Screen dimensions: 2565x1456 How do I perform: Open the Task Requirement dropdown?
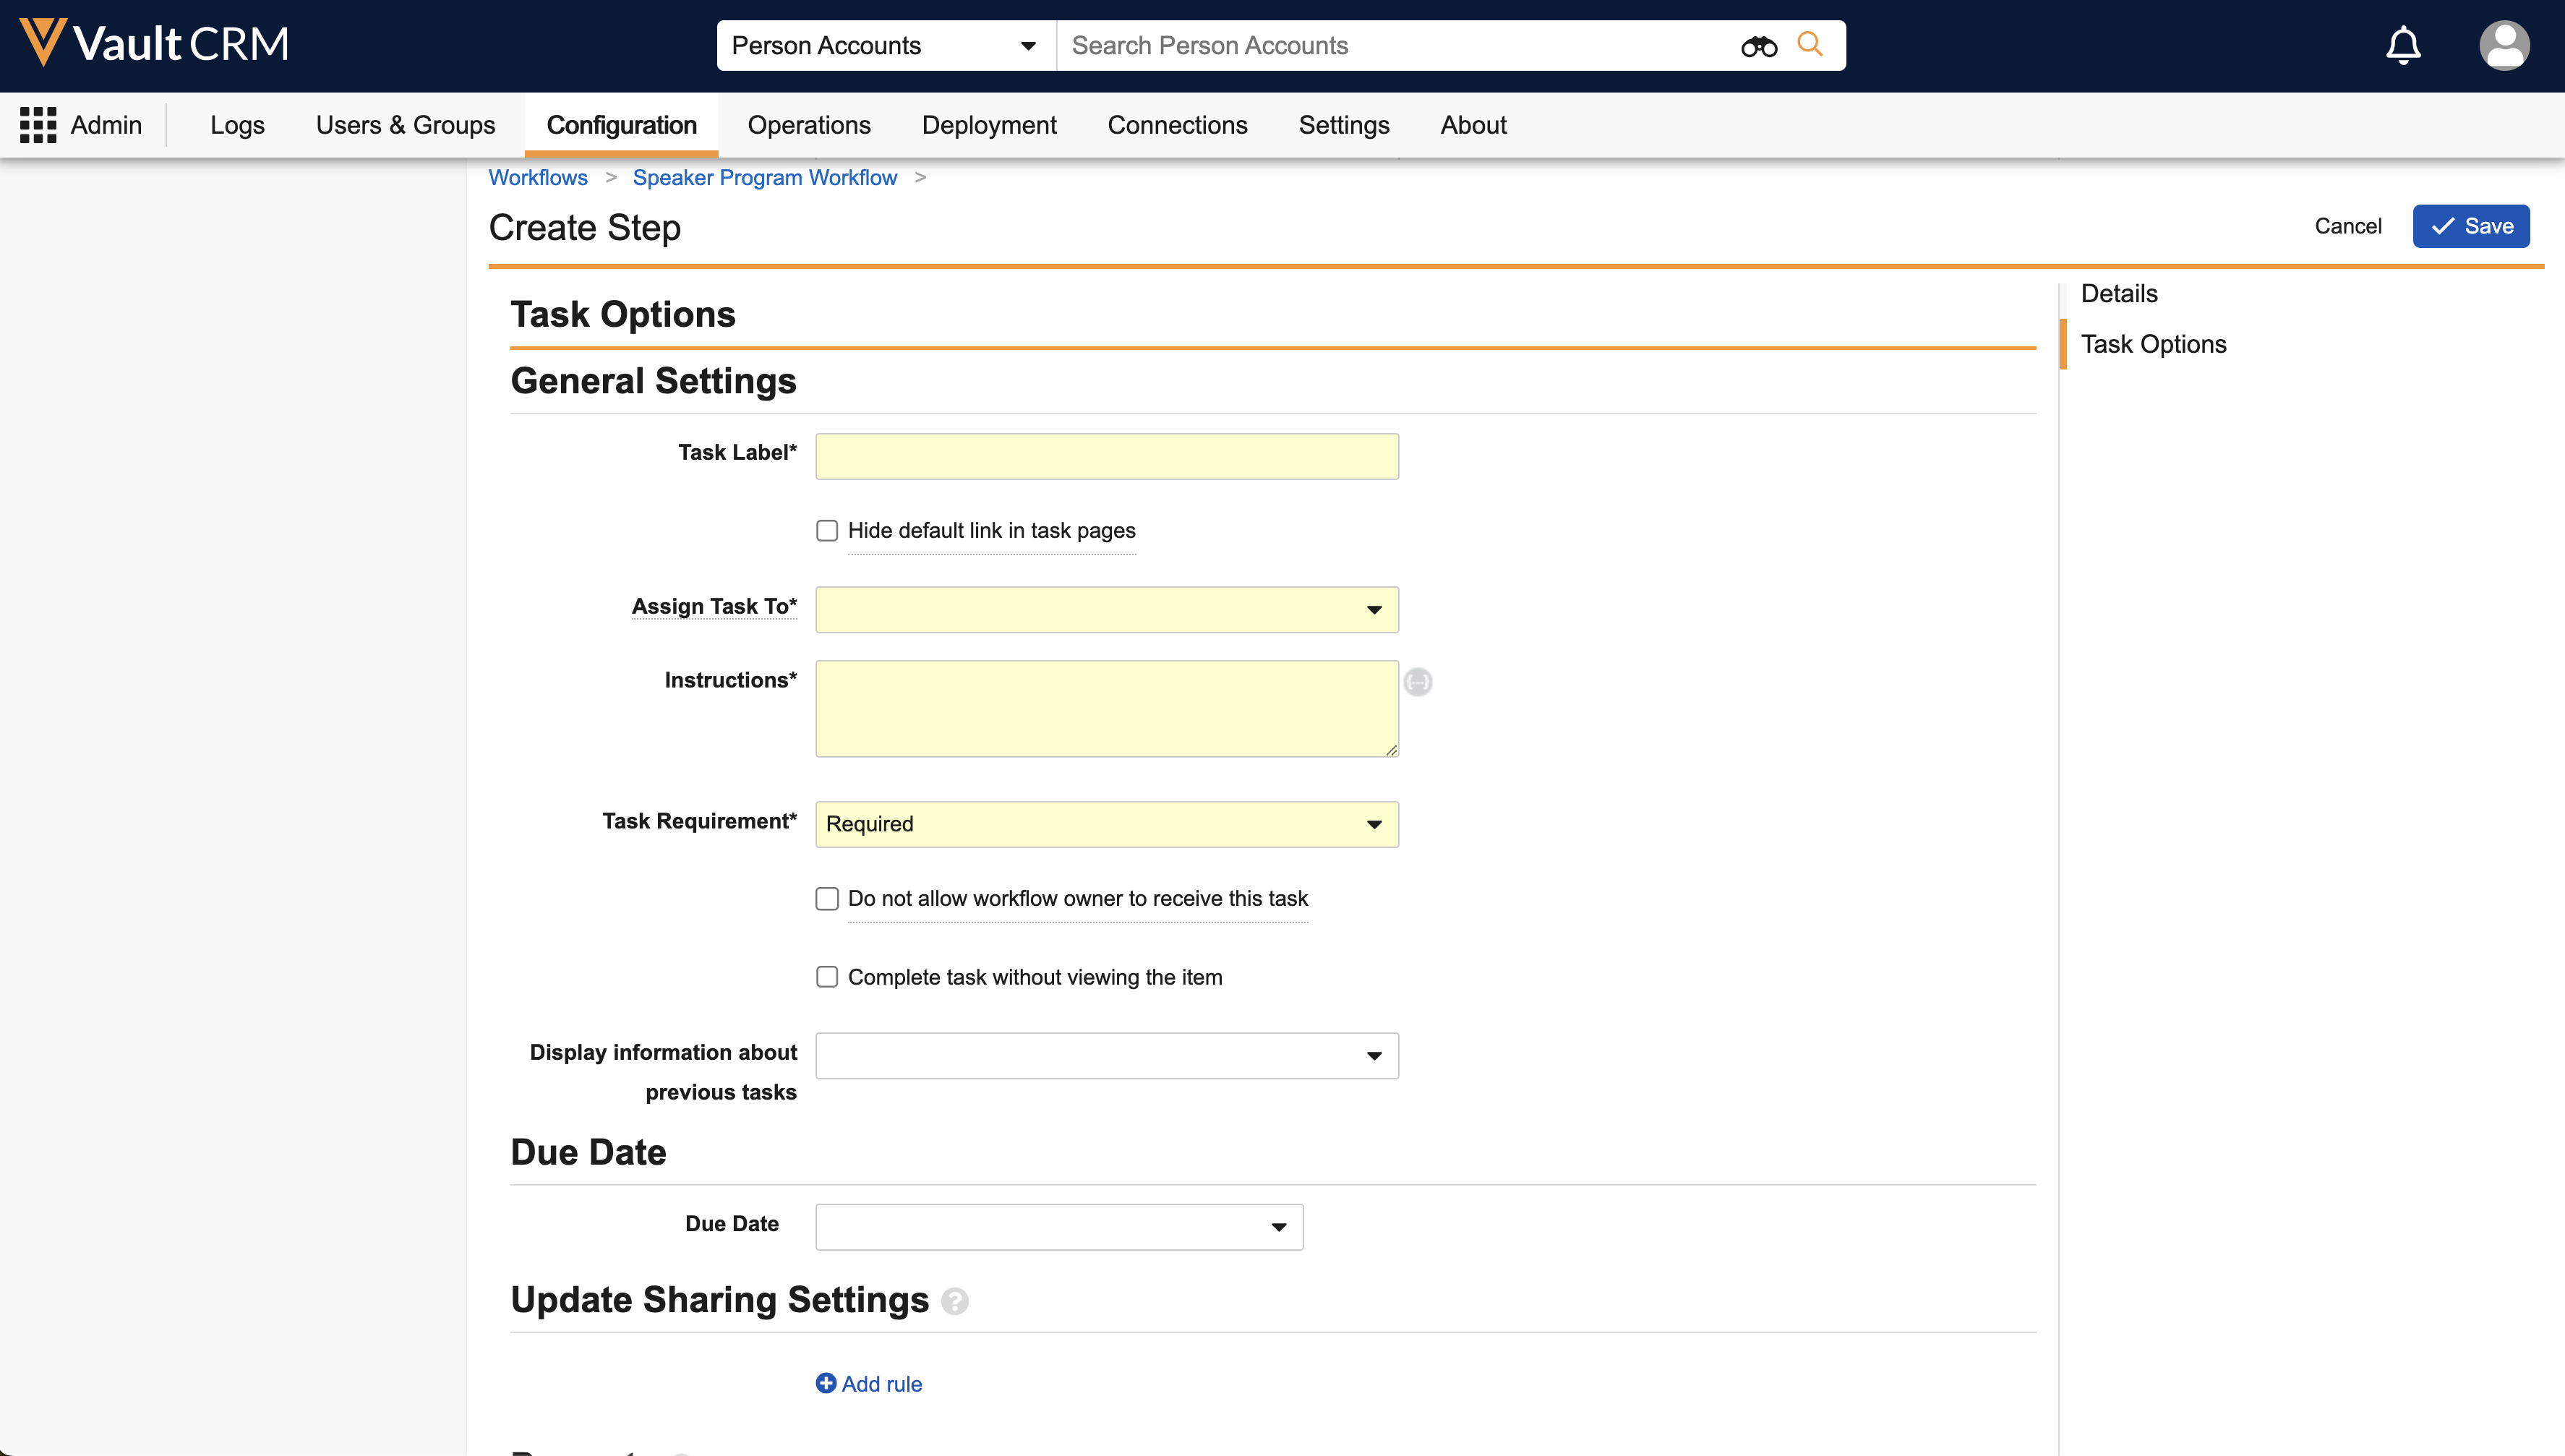[x=1106, y=824]
